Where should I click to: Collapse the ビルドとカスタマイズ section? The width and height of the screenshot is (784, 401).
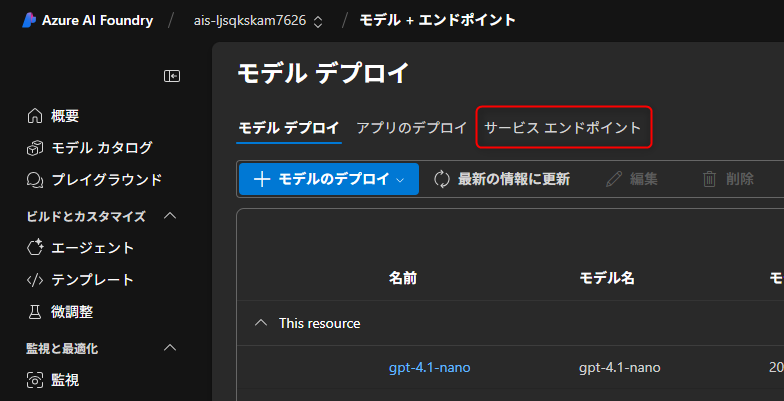click(x=169, y=216)
